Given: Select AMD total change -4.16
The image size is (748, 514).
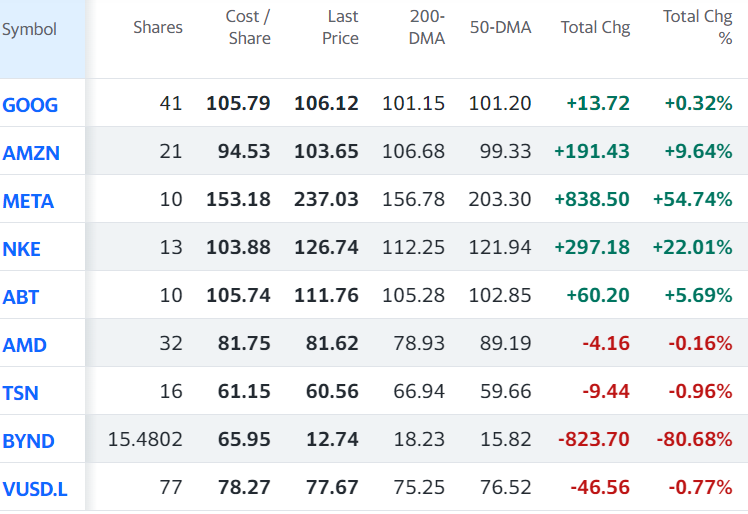Looking at the screenshot, I should click(606, 344).
